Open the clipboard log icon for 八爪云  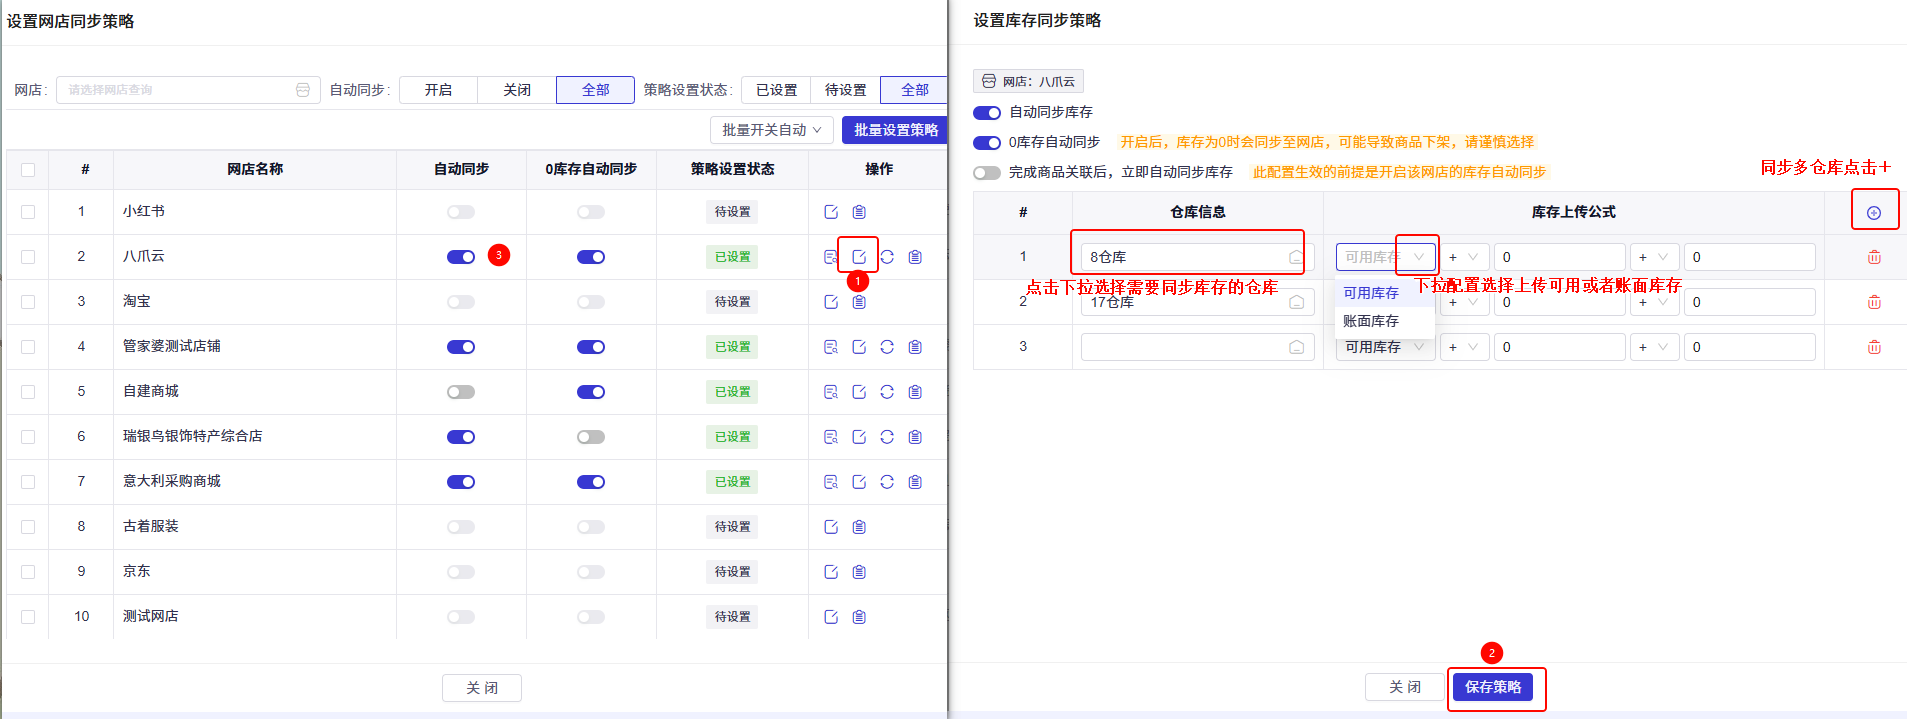(x=915, y=257)
